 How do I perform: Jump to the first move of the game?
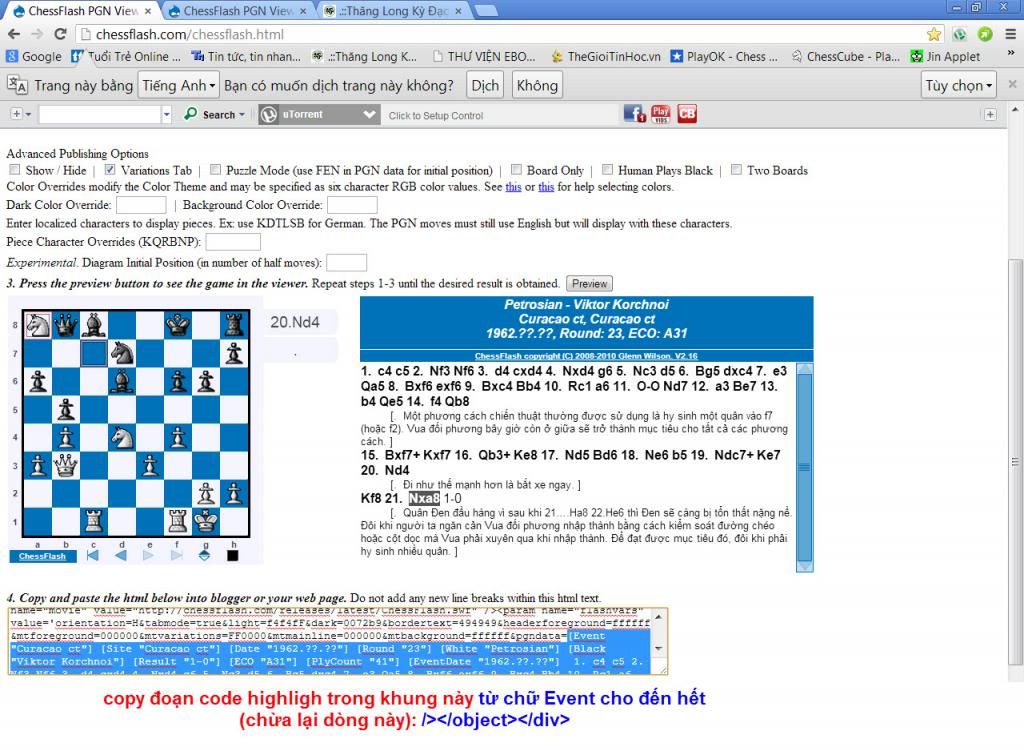point(93,555)
